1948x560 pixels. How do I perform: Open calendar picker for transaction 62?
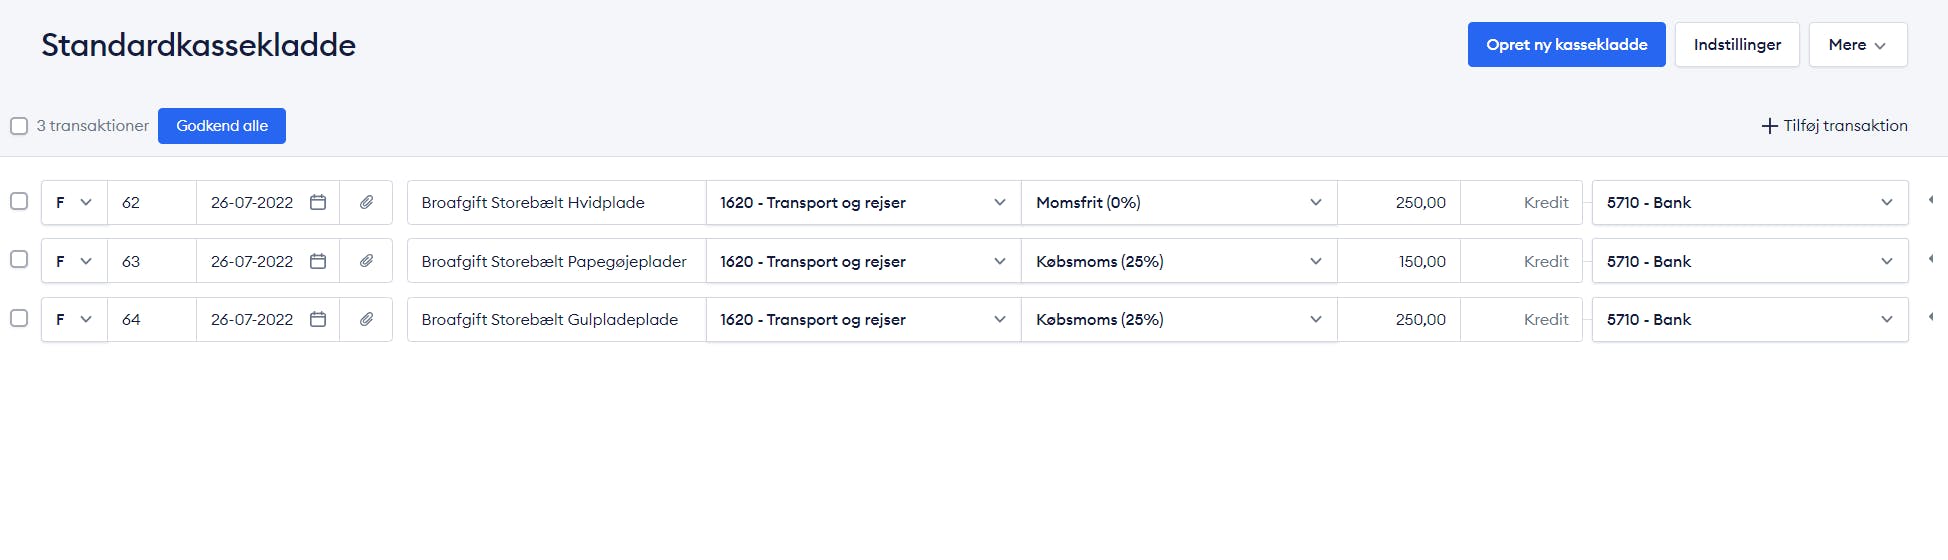coord(318,202)
